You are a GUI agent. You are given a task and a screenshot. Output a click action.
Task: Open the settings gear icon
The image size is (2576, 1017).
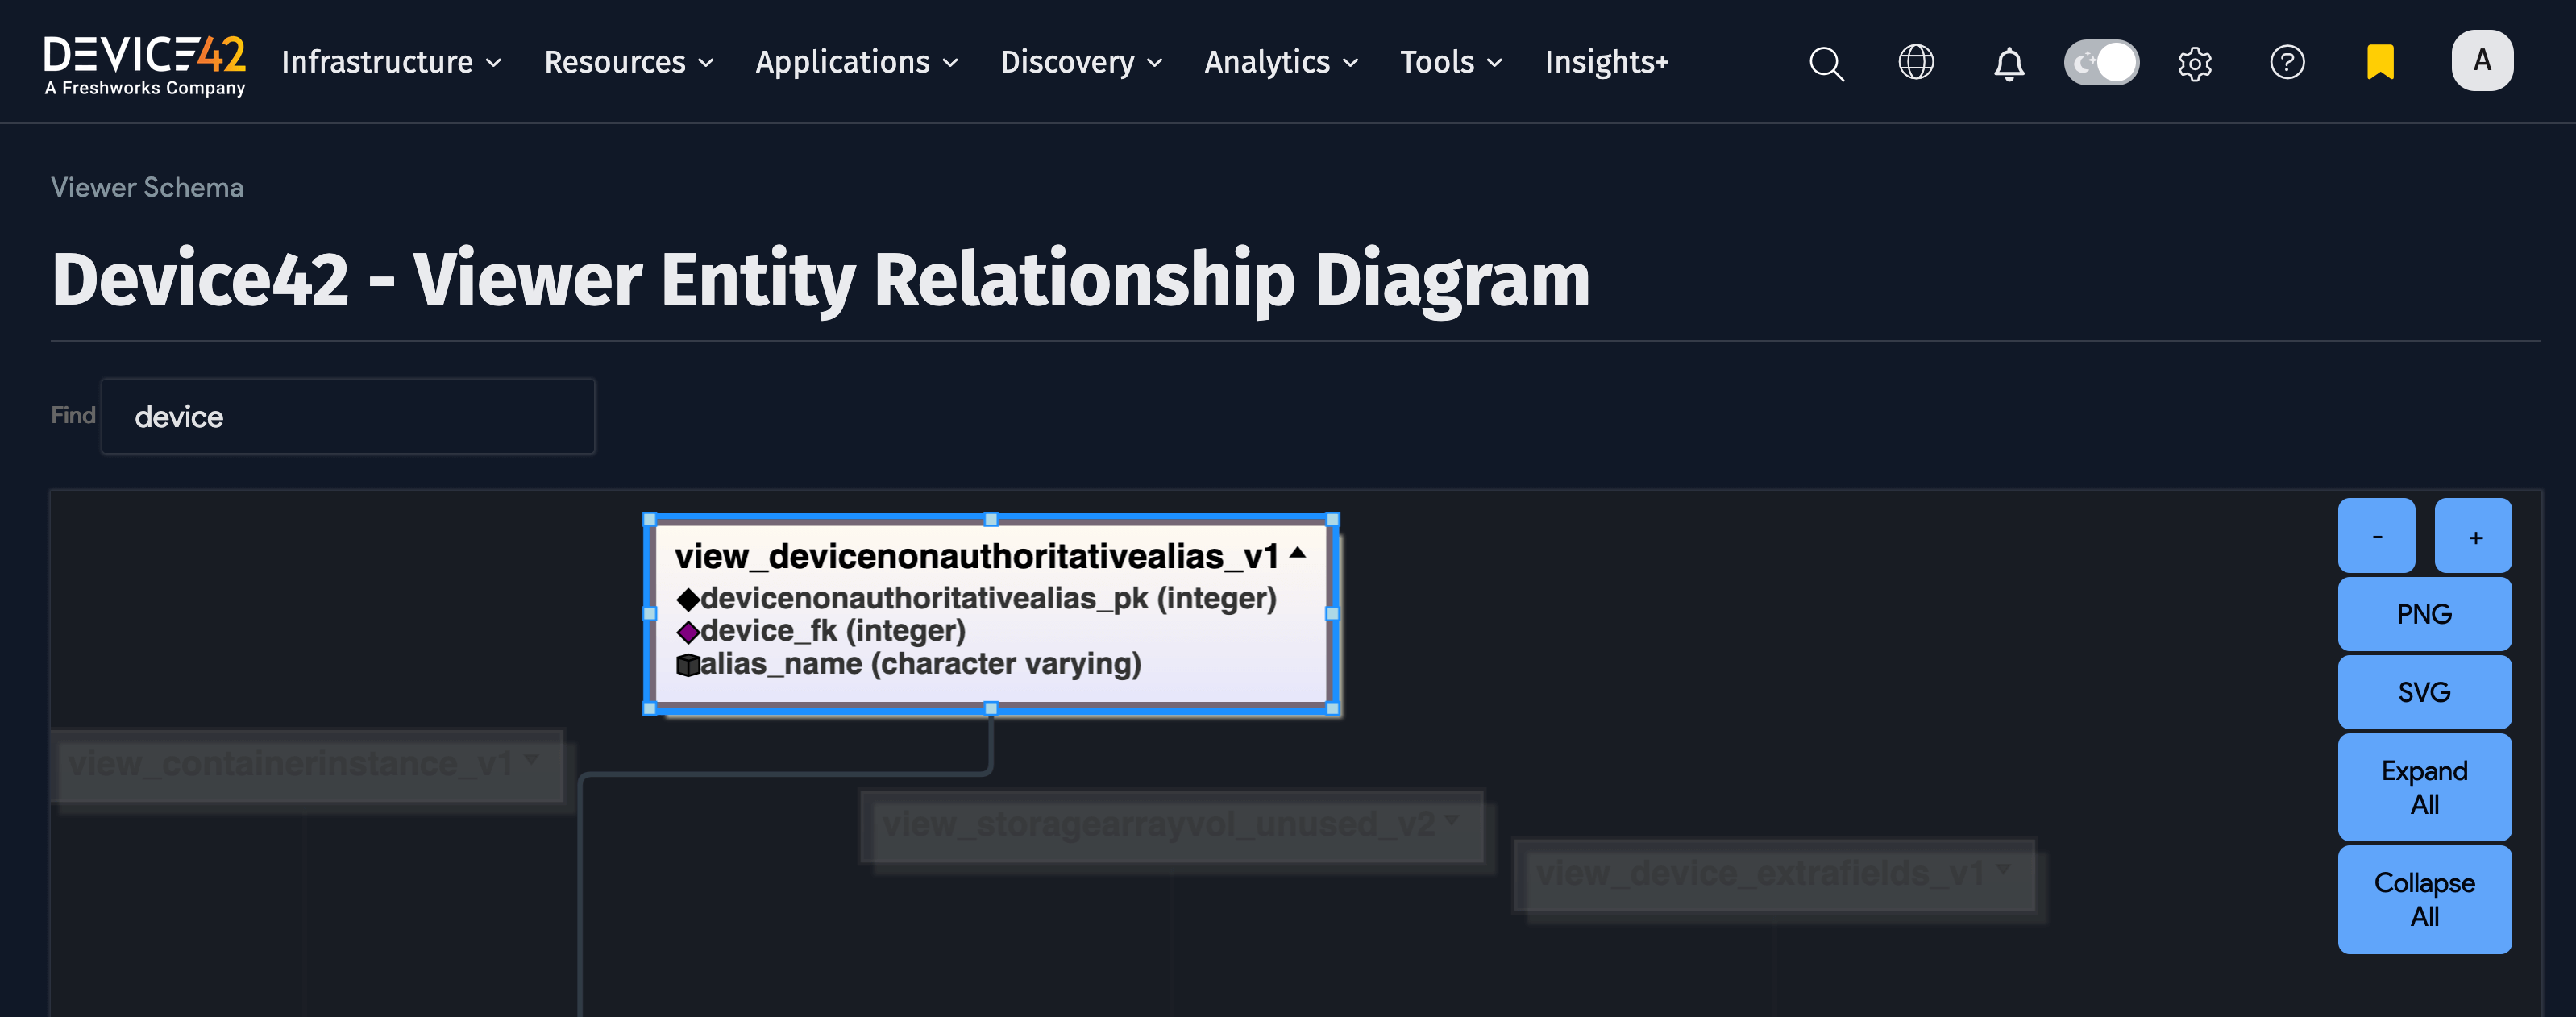[2194, 63]
